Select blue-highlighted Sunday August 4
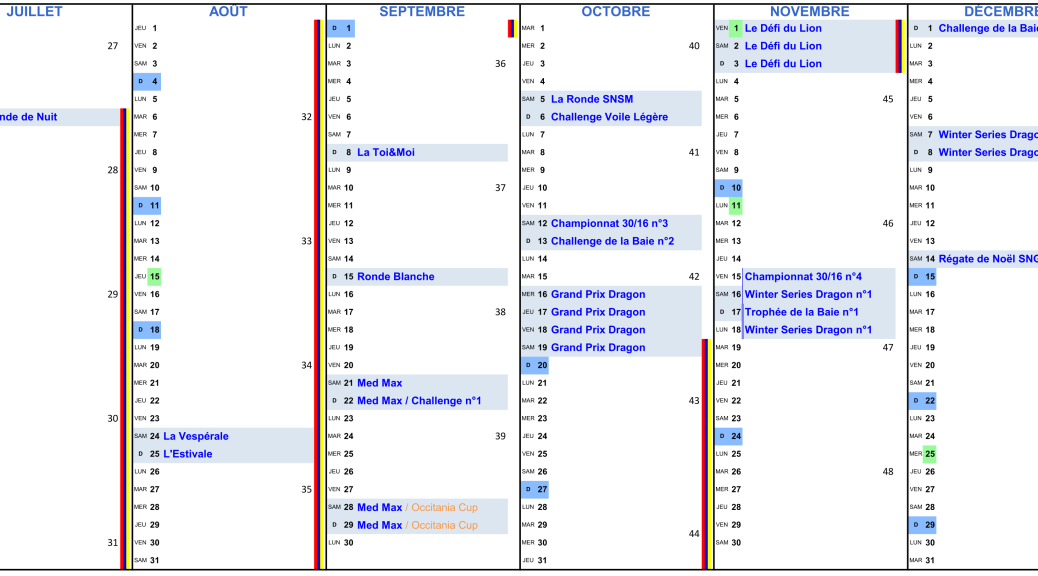This screenshot has height=576, width=1038. click(x=147, y=81)
